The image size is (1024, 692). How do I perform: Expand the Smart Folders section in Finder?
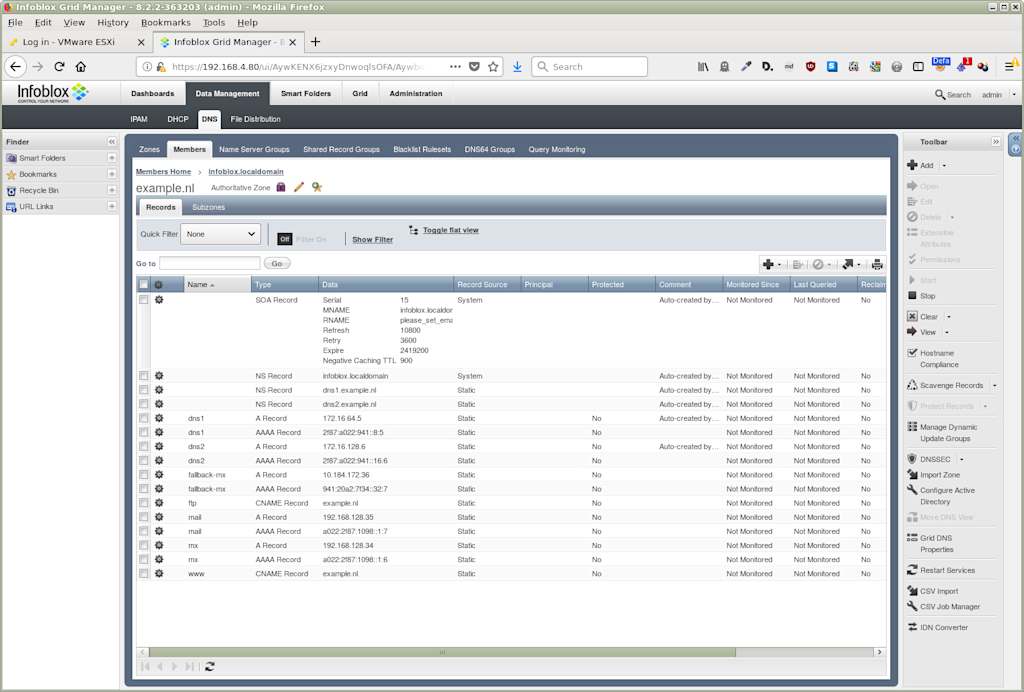pos(112,158)
